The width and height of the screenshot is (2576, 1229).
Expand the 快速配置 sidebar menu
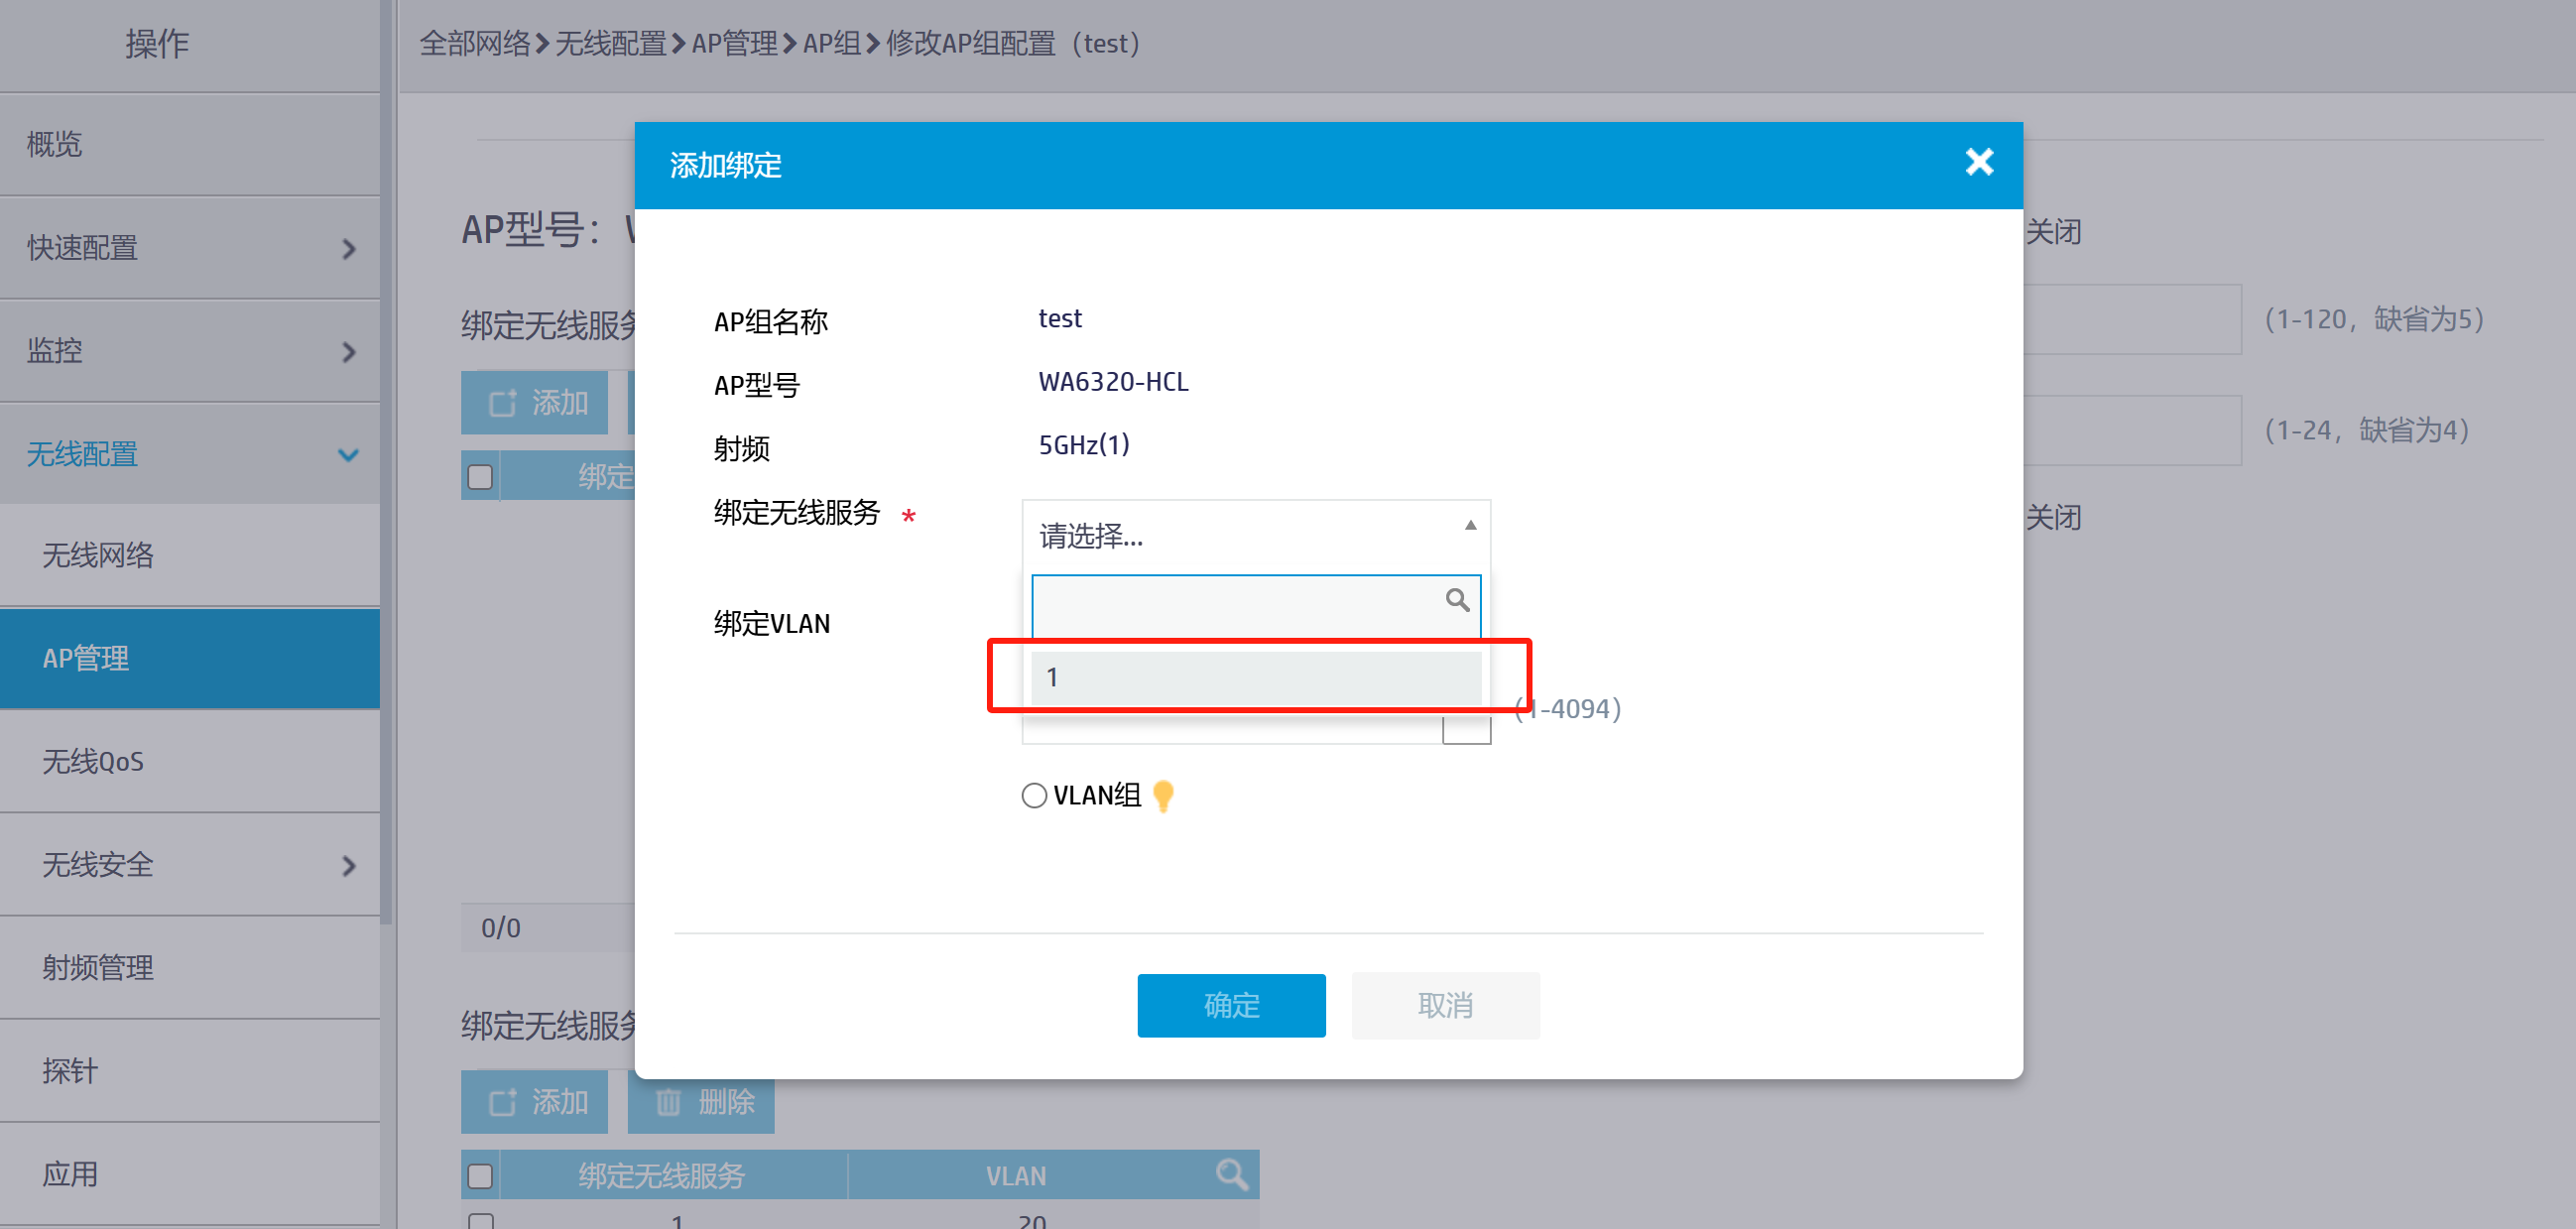190,248
